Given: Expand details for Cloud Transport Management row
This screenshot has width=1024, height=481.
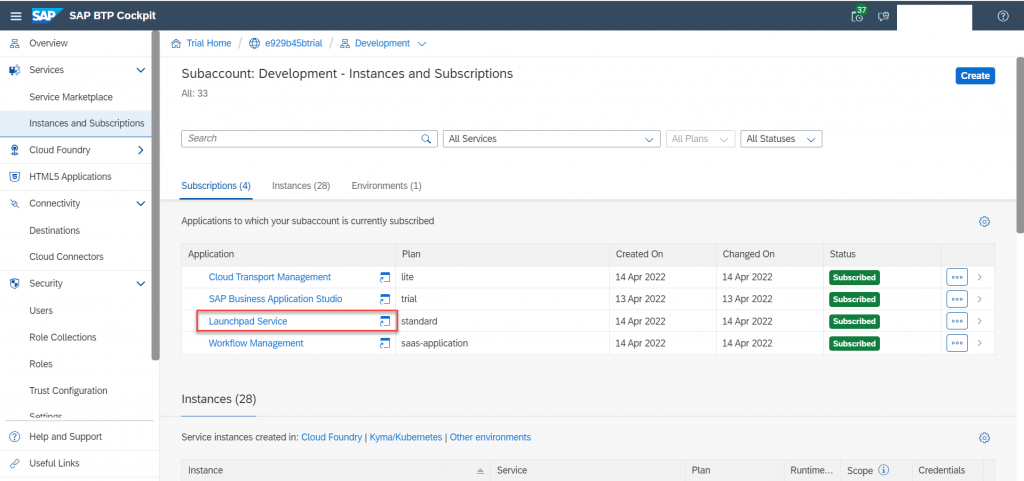Looking at the screenshot, I should pos(980,277).
